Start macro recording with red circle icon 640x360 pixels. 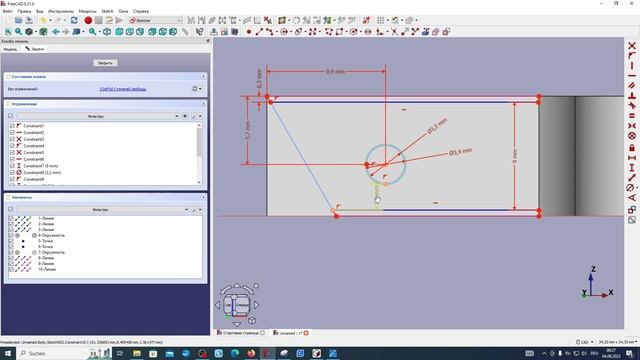point(88,20)
